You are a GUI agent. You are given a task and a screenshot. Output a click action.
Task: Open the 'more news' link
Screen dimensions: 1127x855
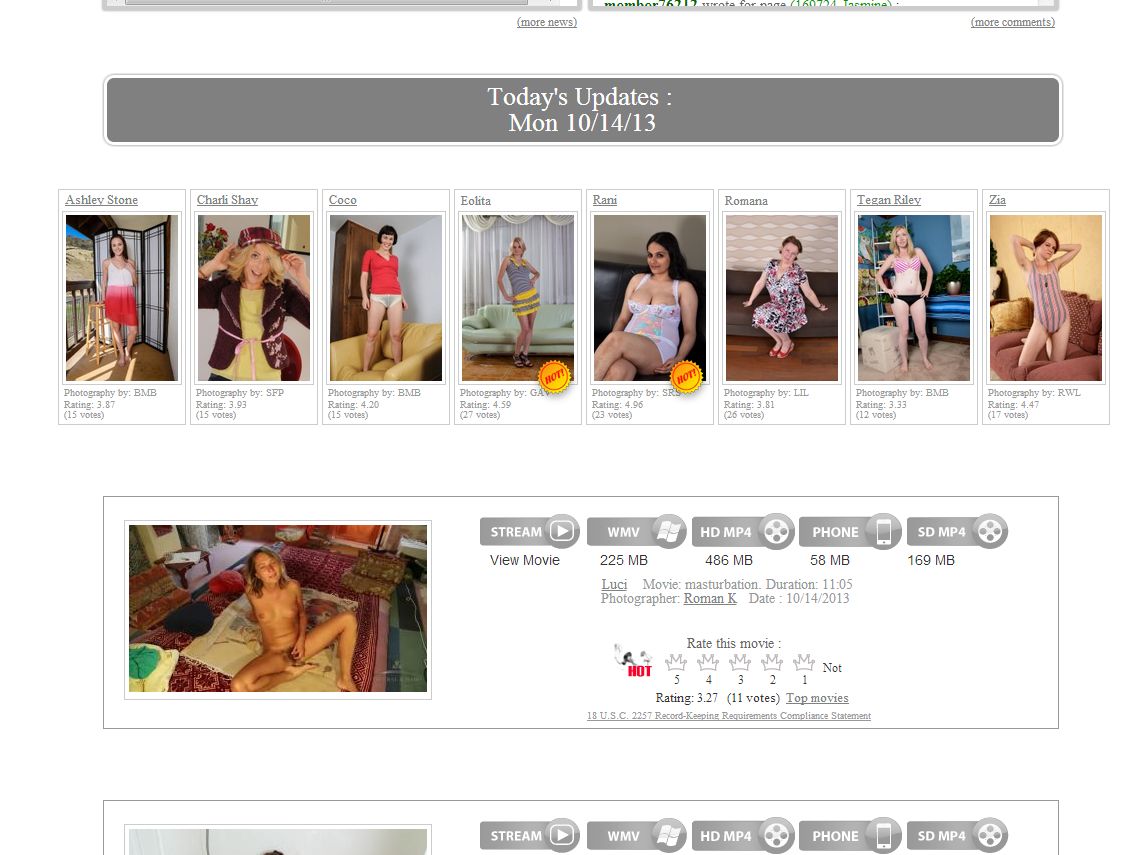click(546, 22)
